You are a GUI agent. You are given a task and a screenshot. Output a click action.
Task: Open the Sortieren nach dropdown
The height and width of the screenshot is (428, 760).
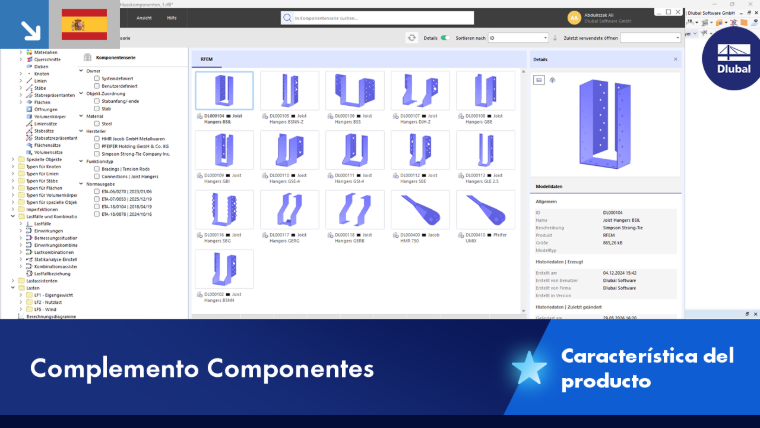pos(518,38)
